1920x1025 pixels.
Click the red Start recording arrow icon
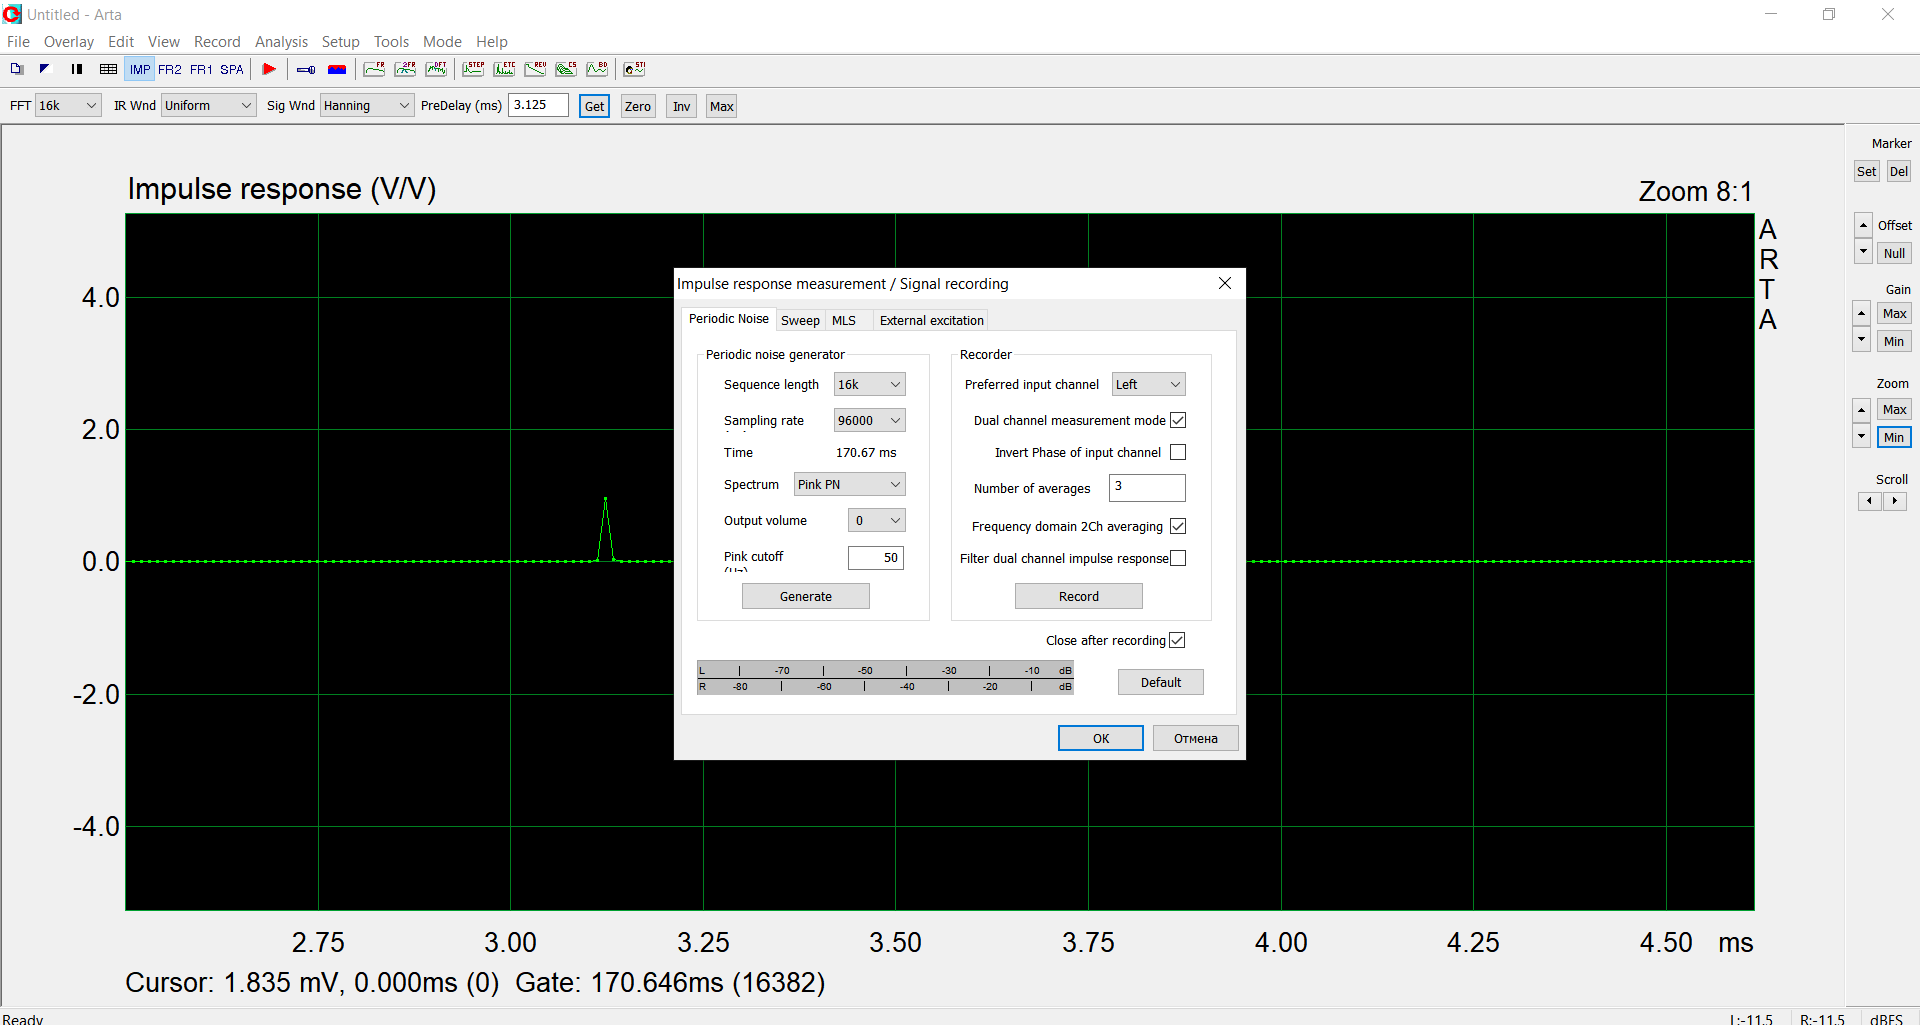tap(269, 69)
